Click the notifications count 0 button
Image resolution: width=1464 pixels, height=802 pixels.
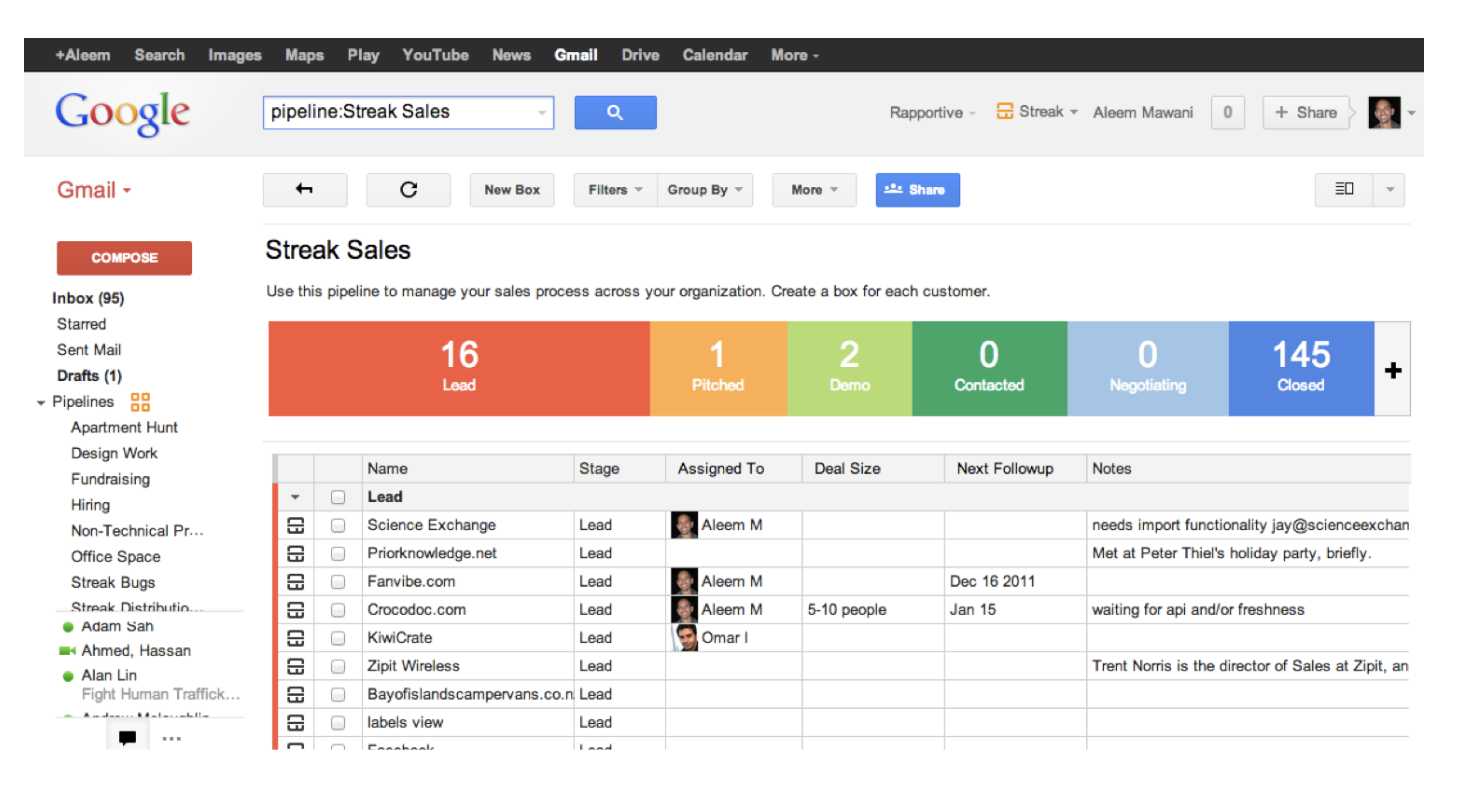click(x=1228, y=112)
